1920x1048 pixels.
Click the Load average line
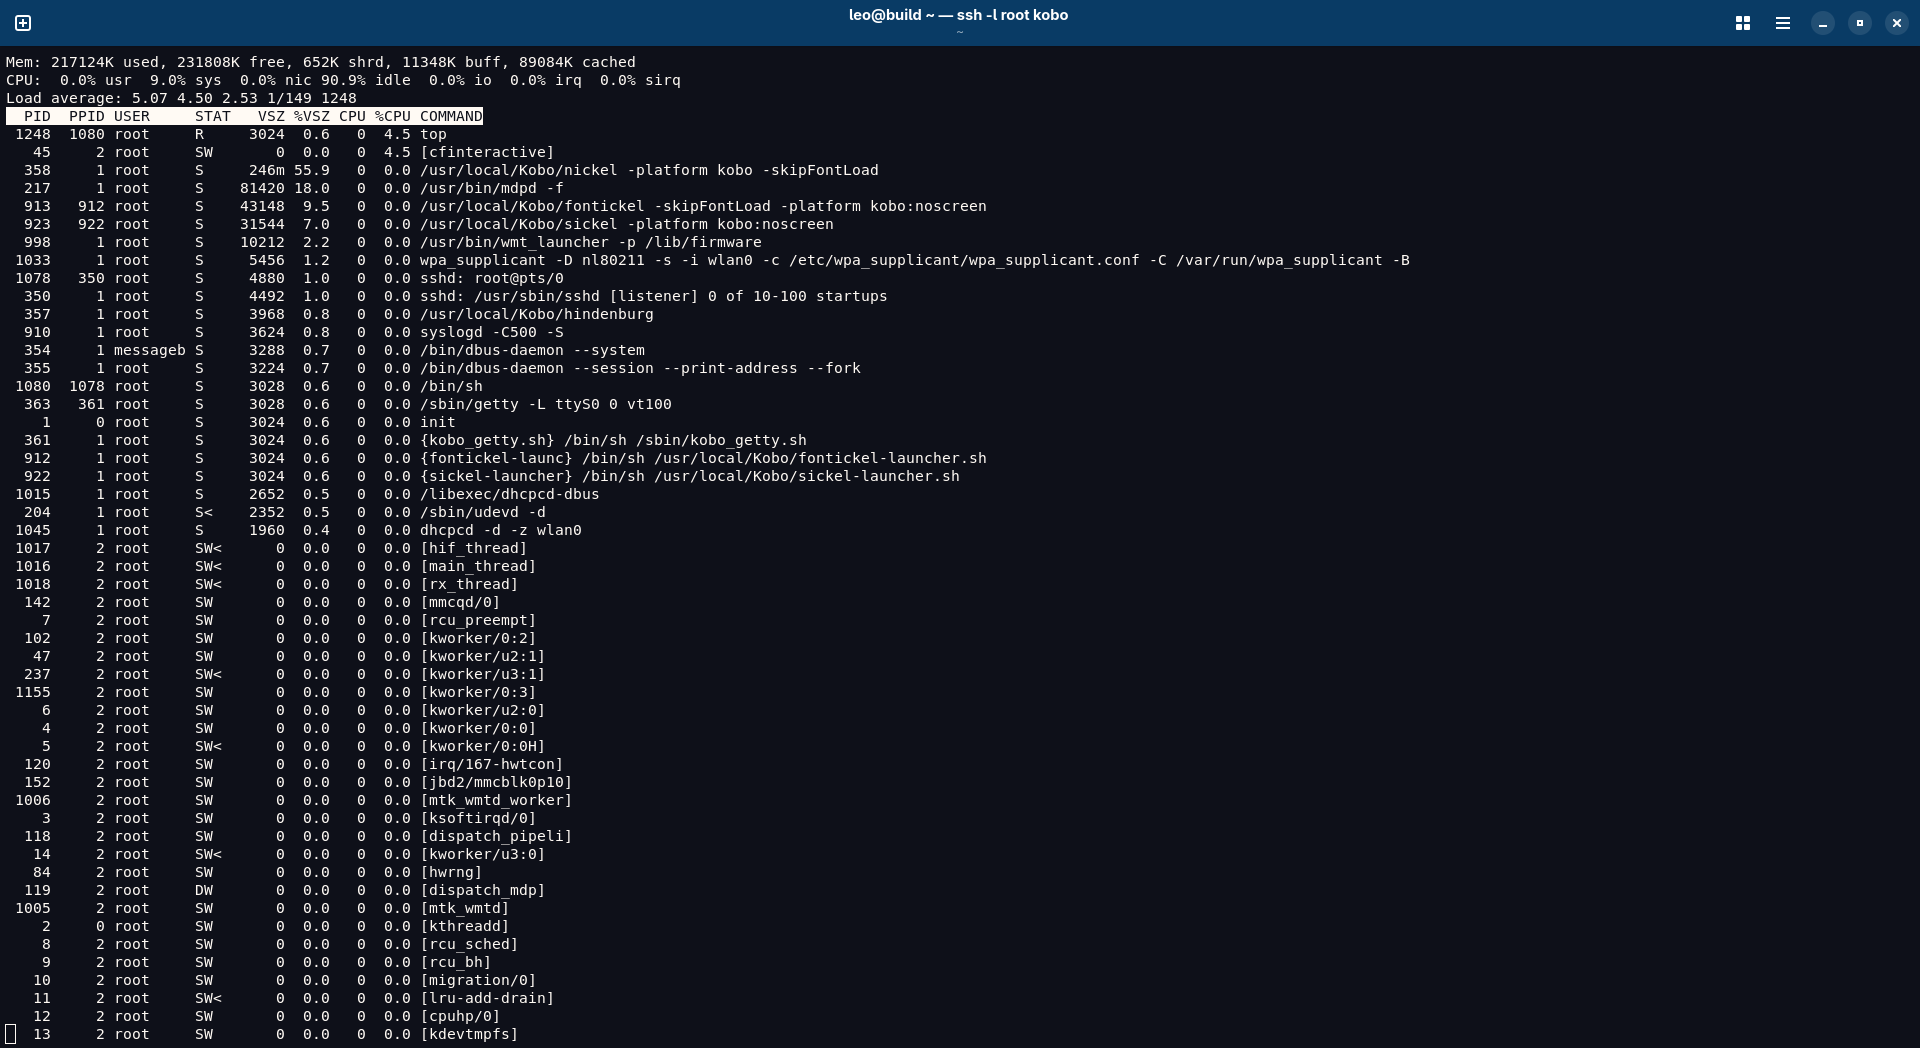coord(181,98)
